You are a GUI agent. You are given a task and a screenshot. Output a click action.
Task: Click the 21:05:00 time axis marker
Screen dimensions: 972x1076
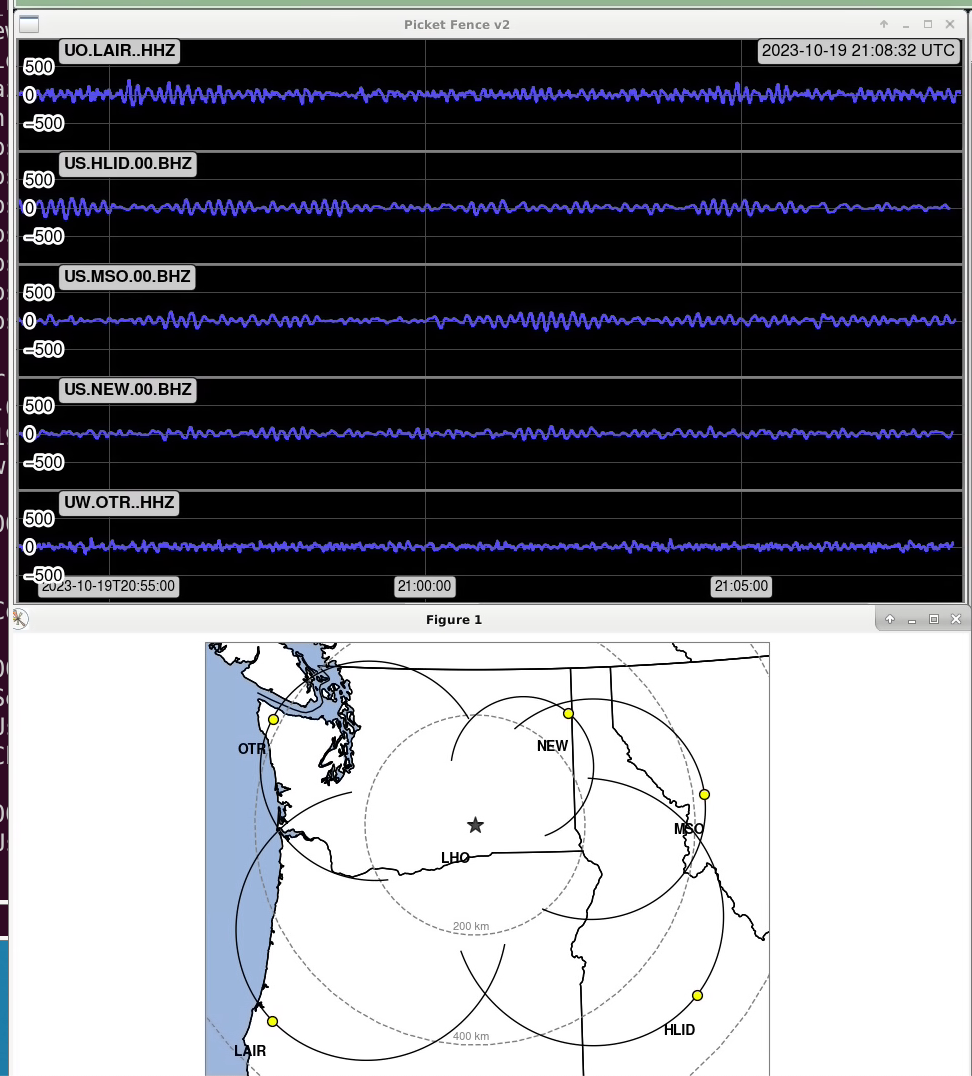click(740, 587)
